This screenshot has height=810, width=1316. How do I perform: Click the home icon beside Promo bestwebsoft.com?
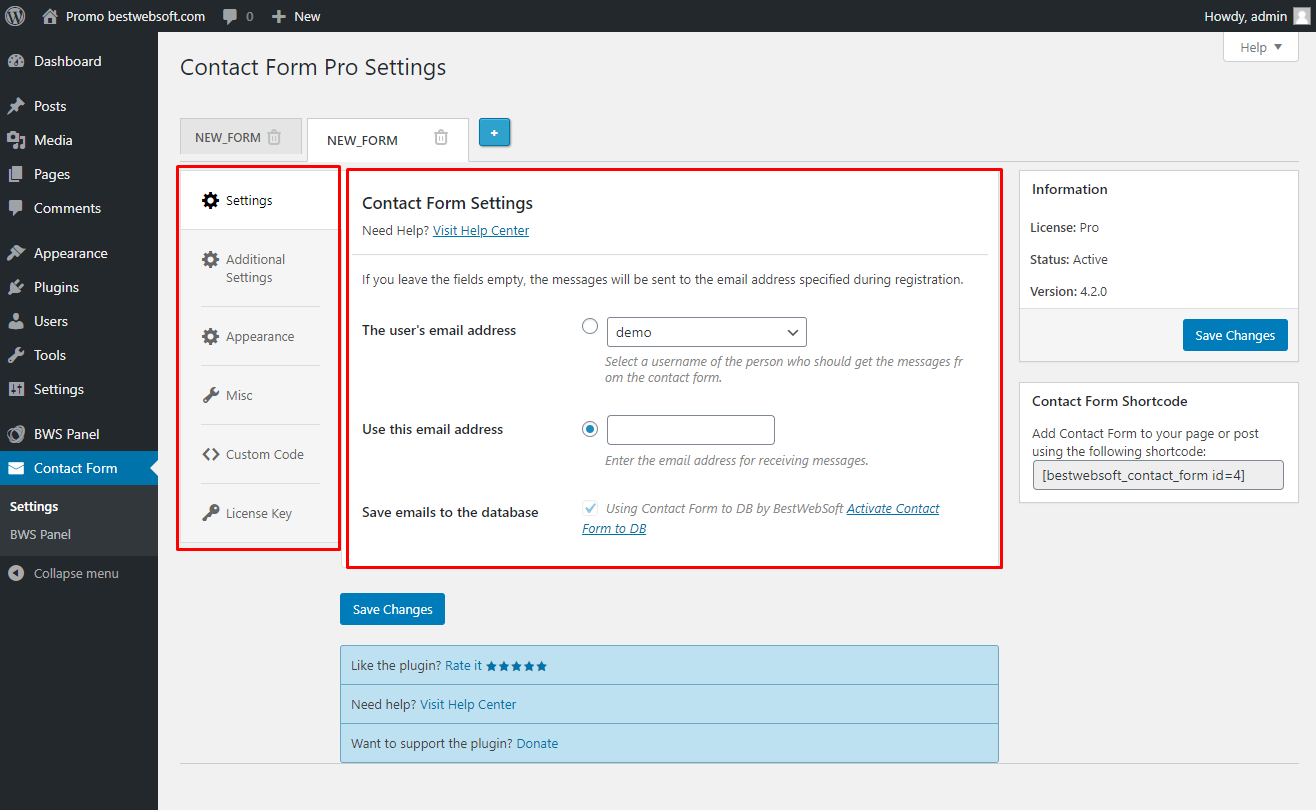[x=50, y=16]
